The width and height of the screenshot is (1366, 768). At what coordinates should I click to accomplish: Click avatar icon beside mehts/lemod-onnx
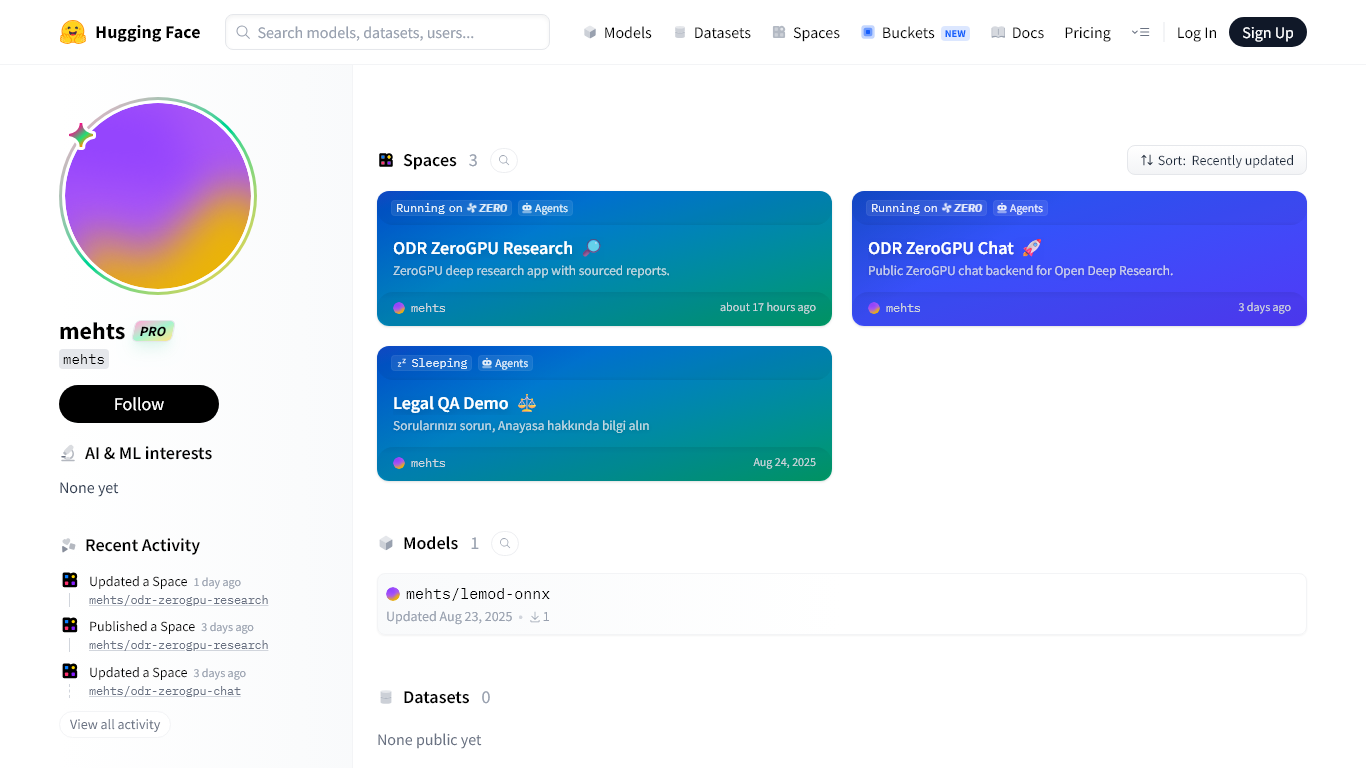(393, 594)
